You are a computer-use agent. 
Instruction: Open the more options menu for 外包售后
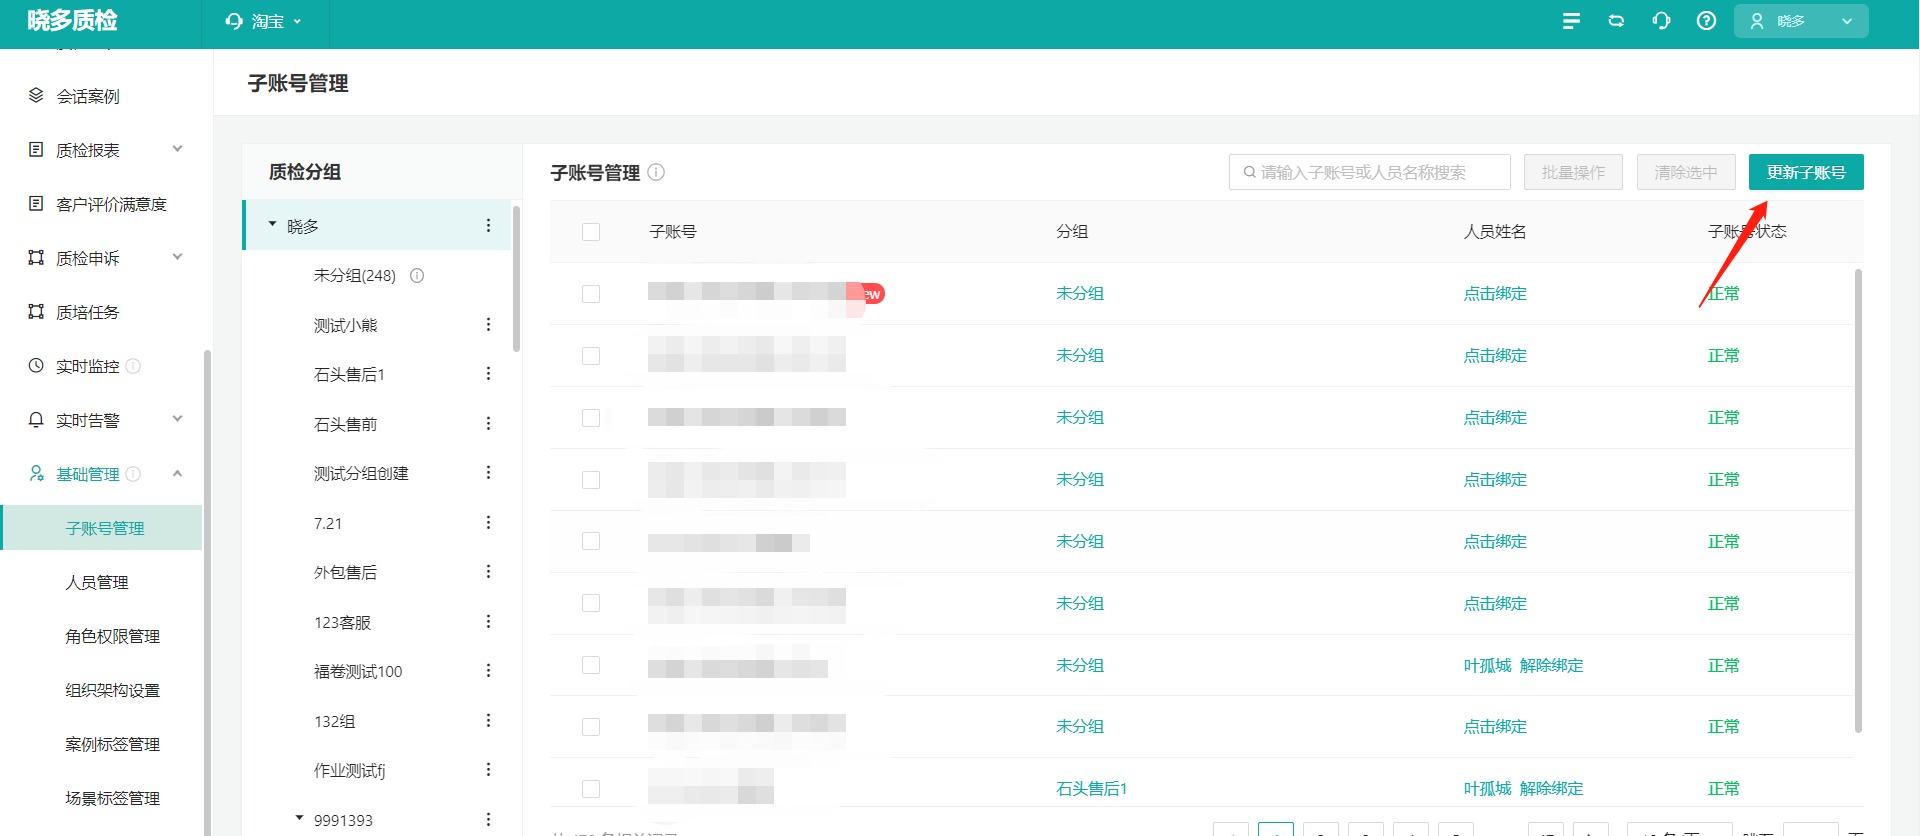pos(488,571)
